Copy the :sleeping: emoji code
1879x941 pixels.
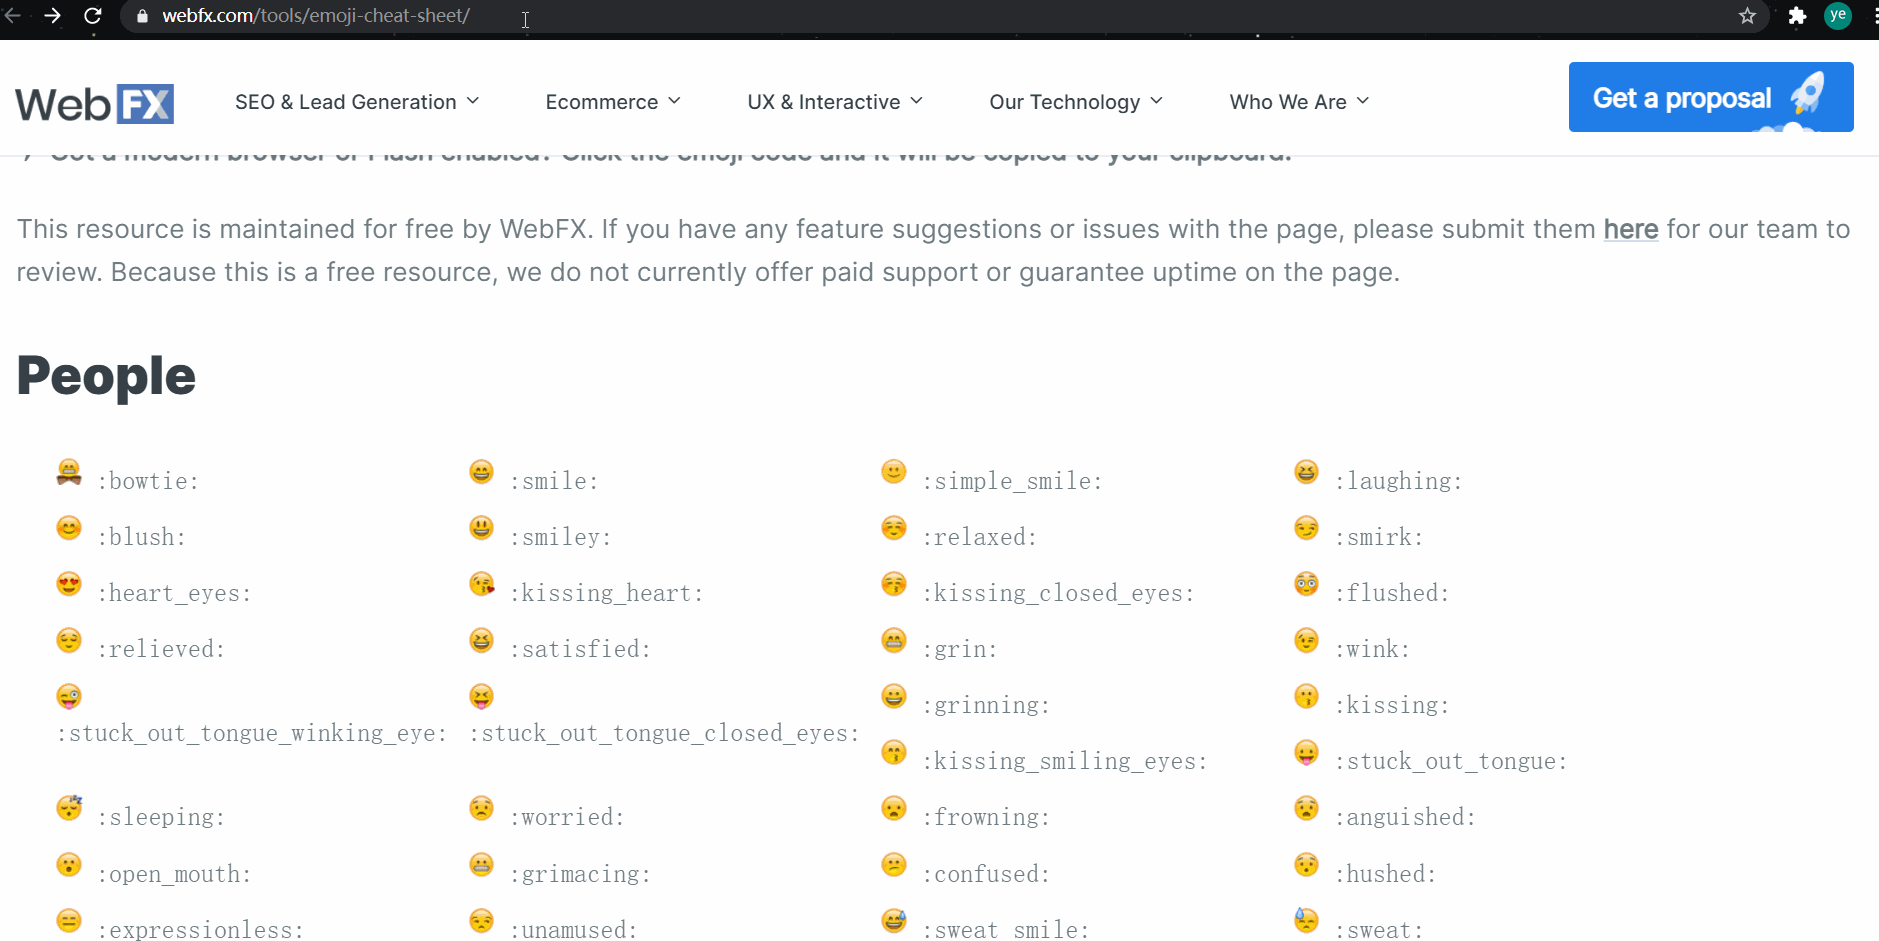[x=161, y=817]
